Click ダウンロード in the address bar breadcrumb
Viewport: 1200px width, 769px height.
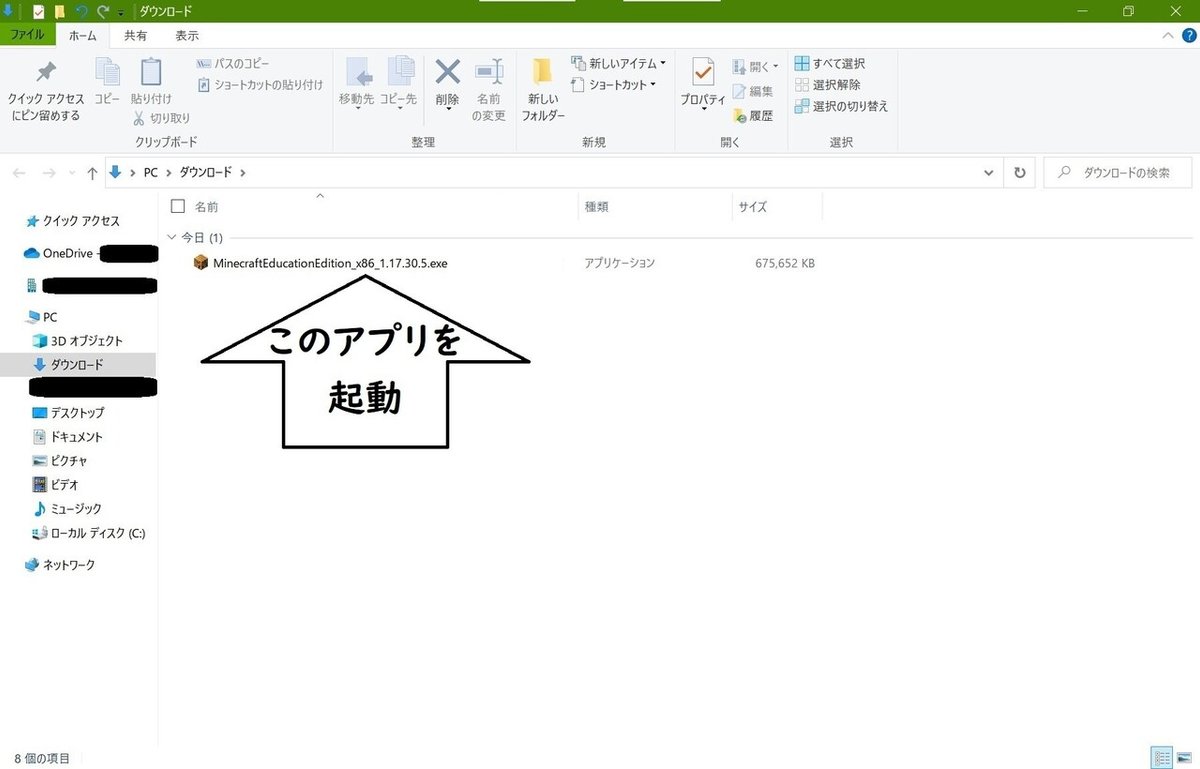pos(205,173)
